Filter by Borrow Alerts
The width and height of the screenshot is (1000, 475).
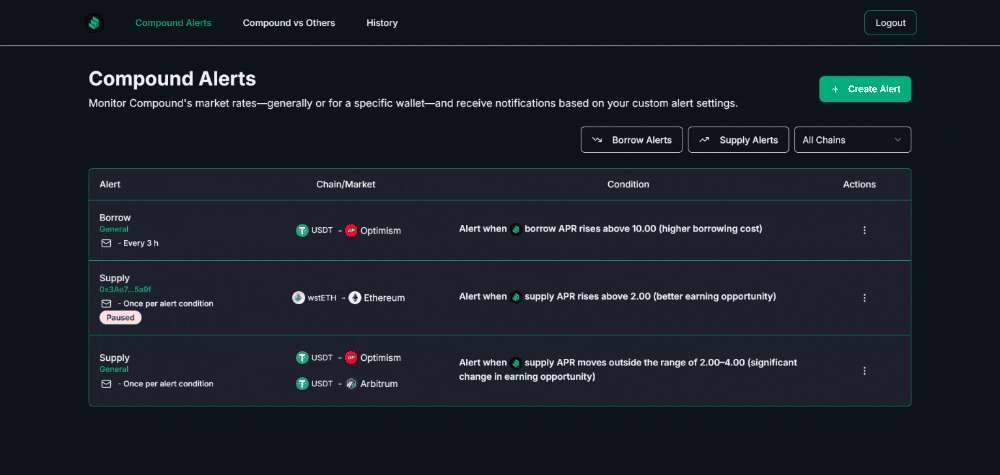pos(632,140)
